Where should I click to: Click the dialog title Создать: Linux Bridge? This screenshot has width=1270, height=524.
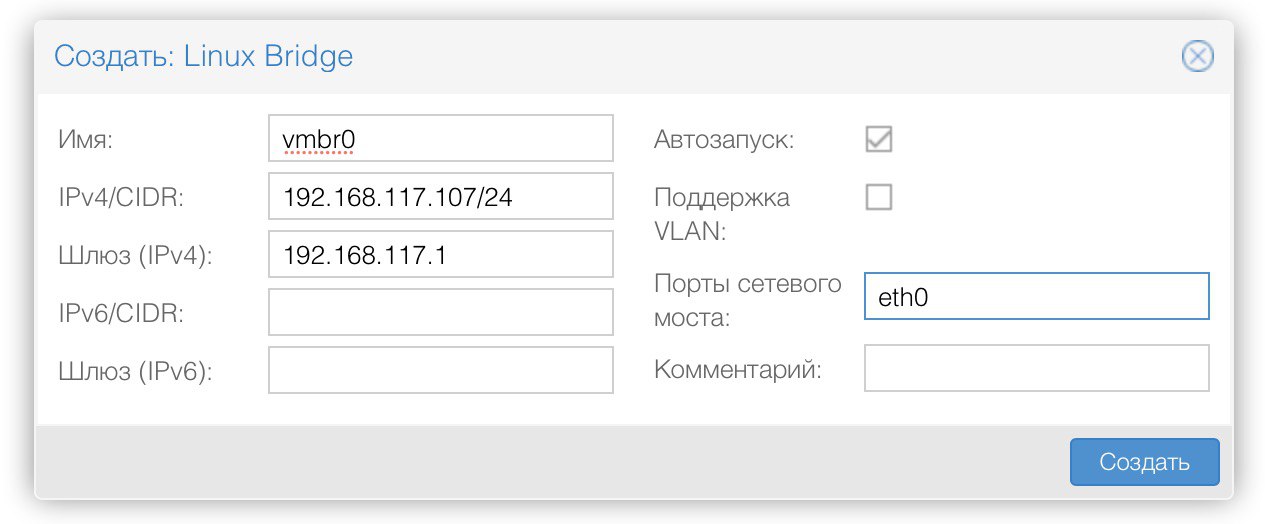tap(203, 56)
